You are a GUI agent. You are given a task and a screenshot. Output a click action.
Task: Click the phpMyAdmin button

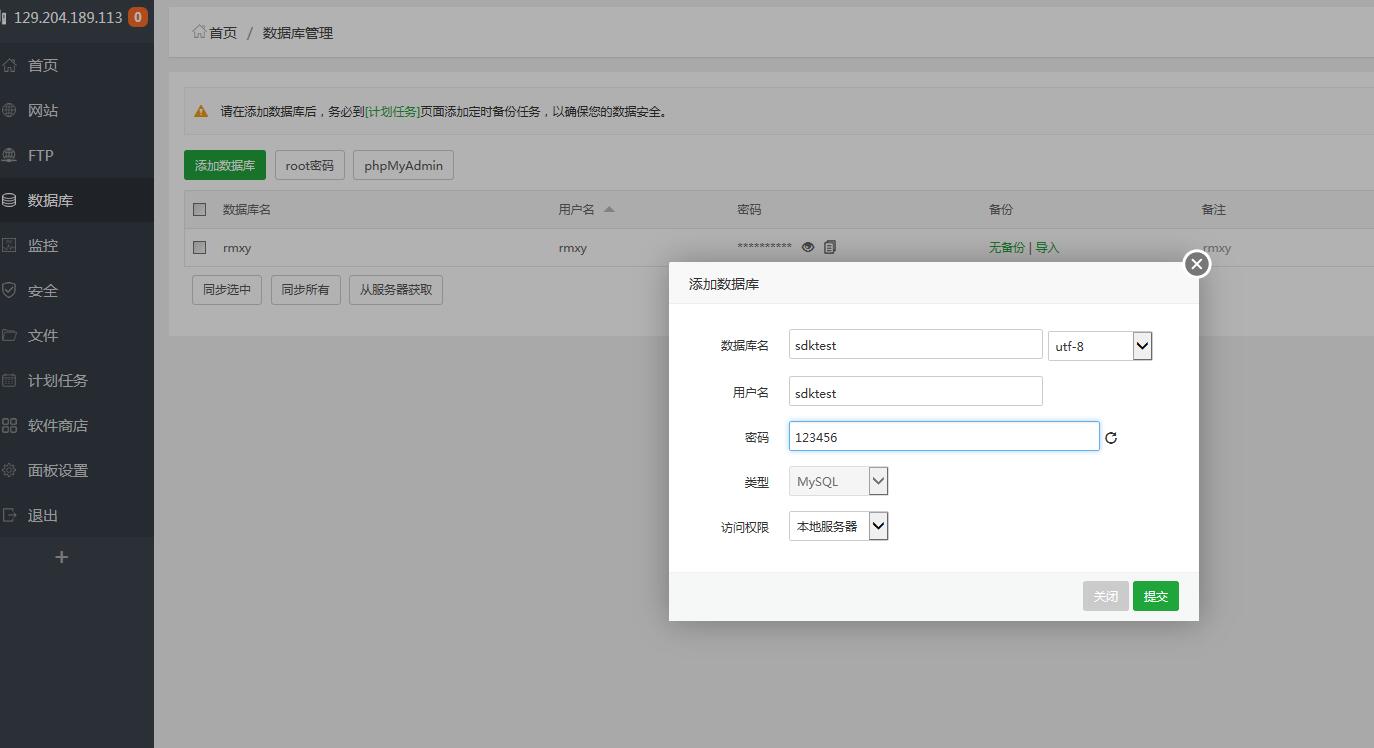coord(403,165)
